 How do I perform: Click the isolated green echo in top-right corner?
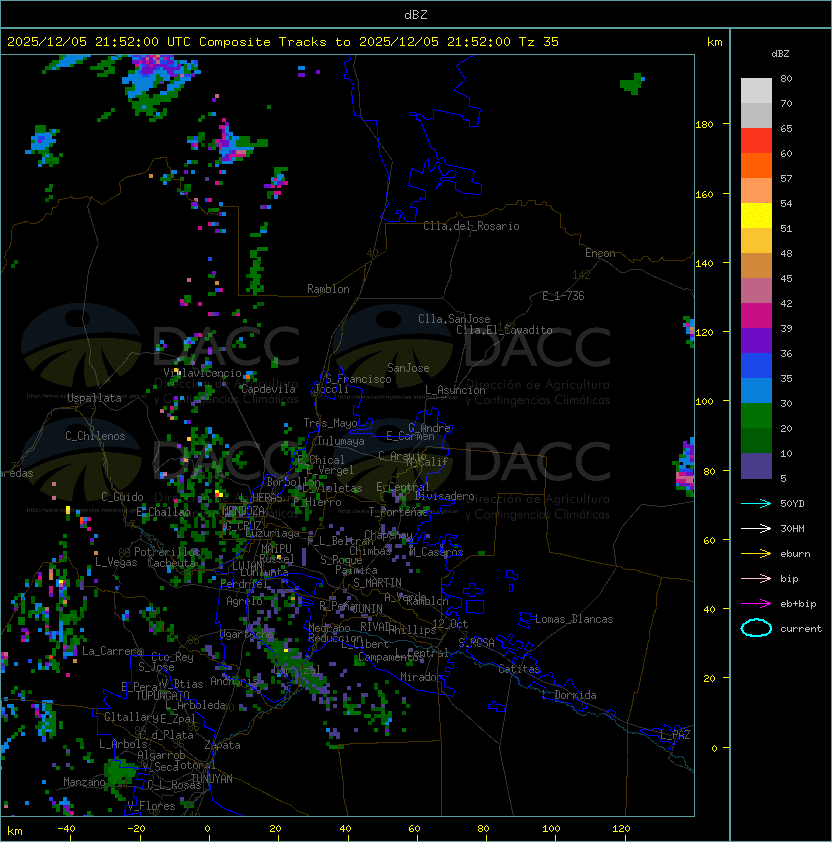[x=632, y=84]
